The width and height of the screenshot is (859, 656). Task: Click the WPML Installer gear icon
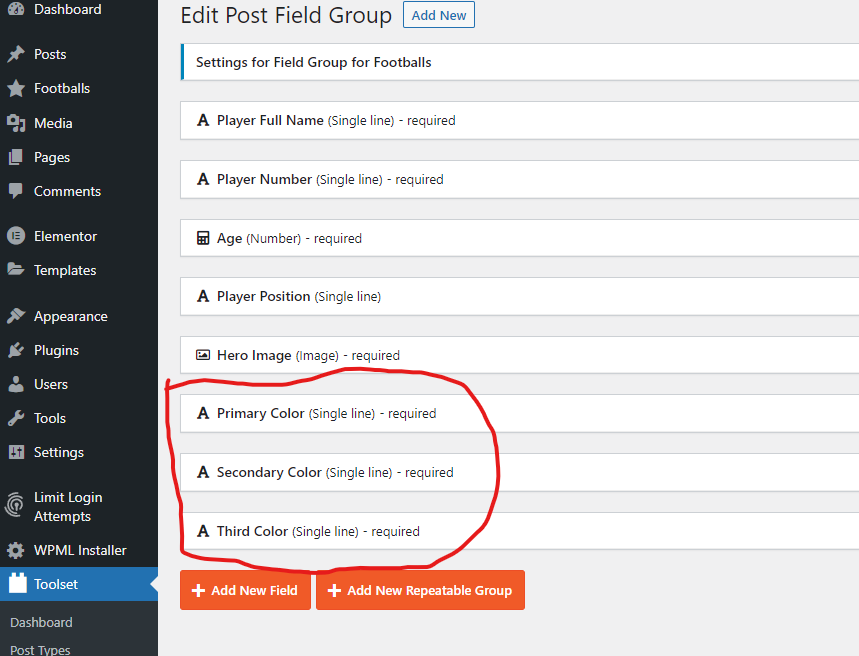pos(16,550)
